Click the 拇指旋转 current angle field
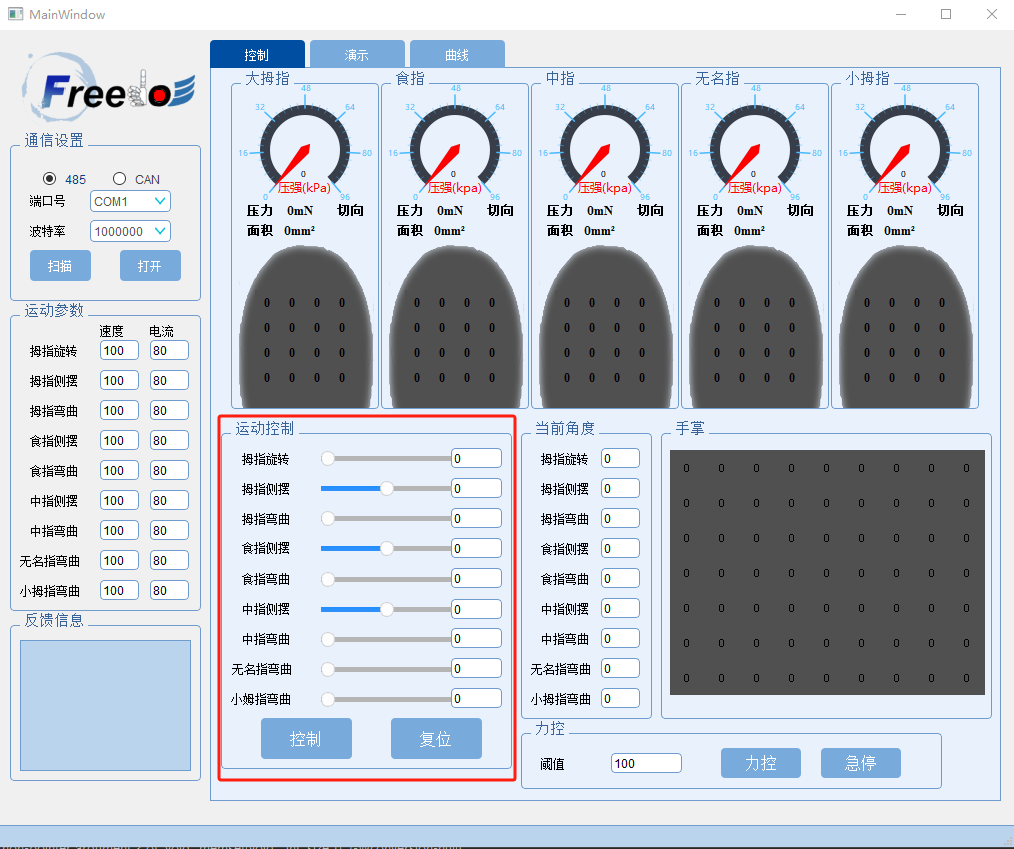The image size is (1014, 849). [x=620, y=458]
